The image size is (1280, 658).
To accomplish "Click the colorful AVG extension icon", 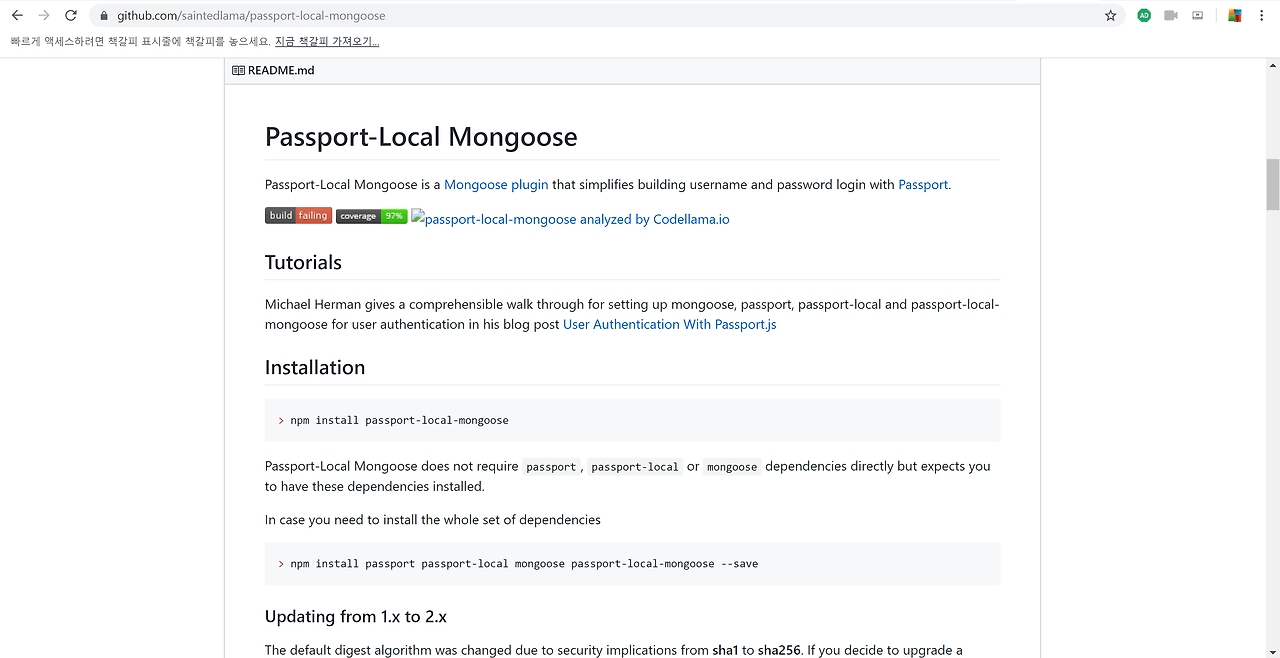I will pos(1235,15).
